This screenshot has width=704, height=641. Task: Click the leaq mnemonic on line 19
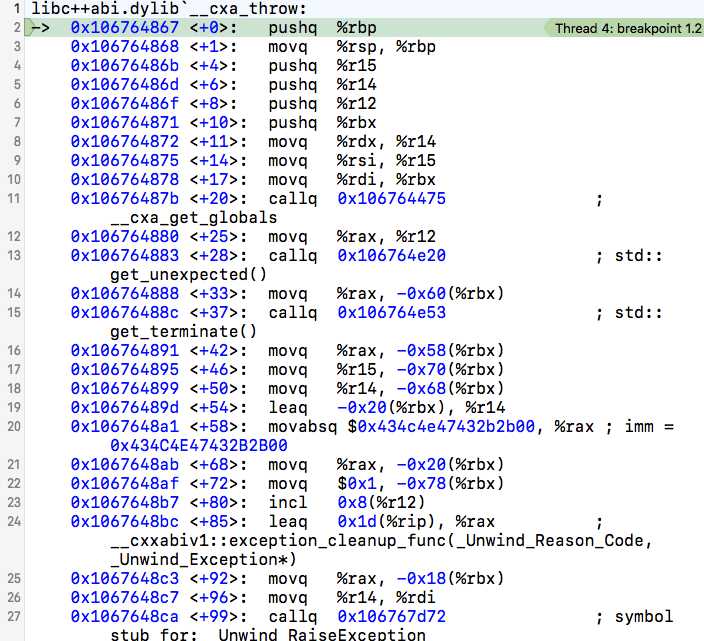click(x=288, y=408)
